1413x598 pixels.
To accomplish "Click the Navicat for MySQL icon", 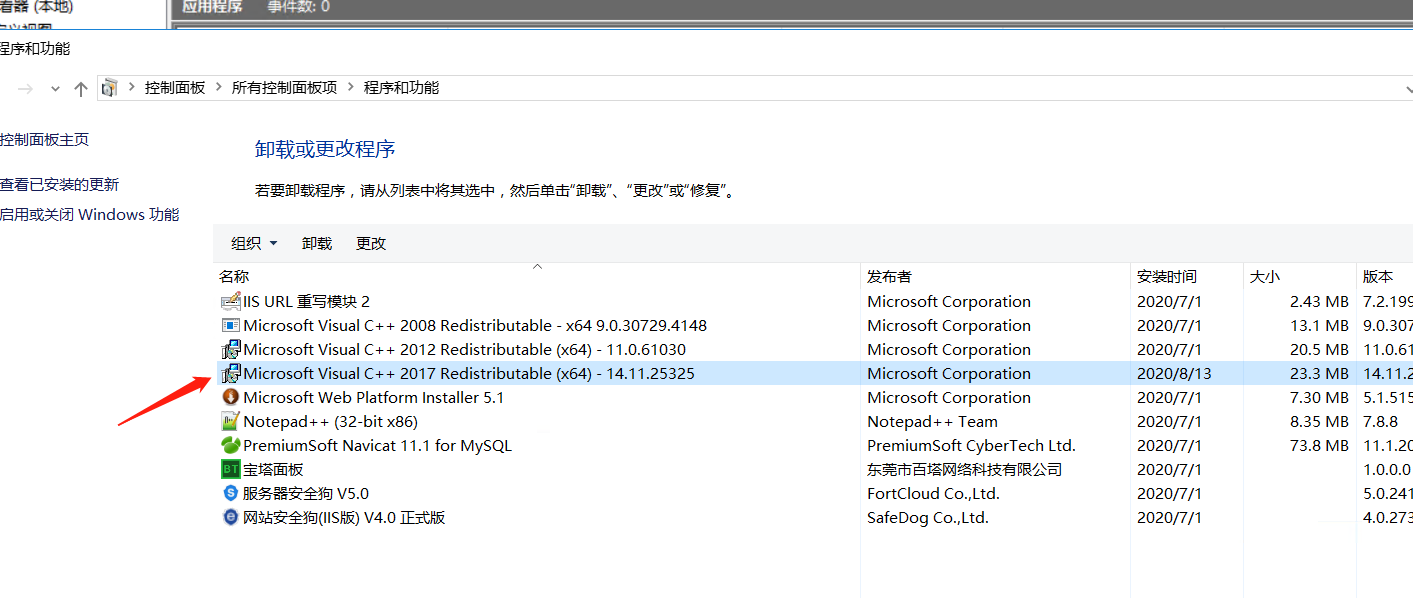I will (230, 445).
